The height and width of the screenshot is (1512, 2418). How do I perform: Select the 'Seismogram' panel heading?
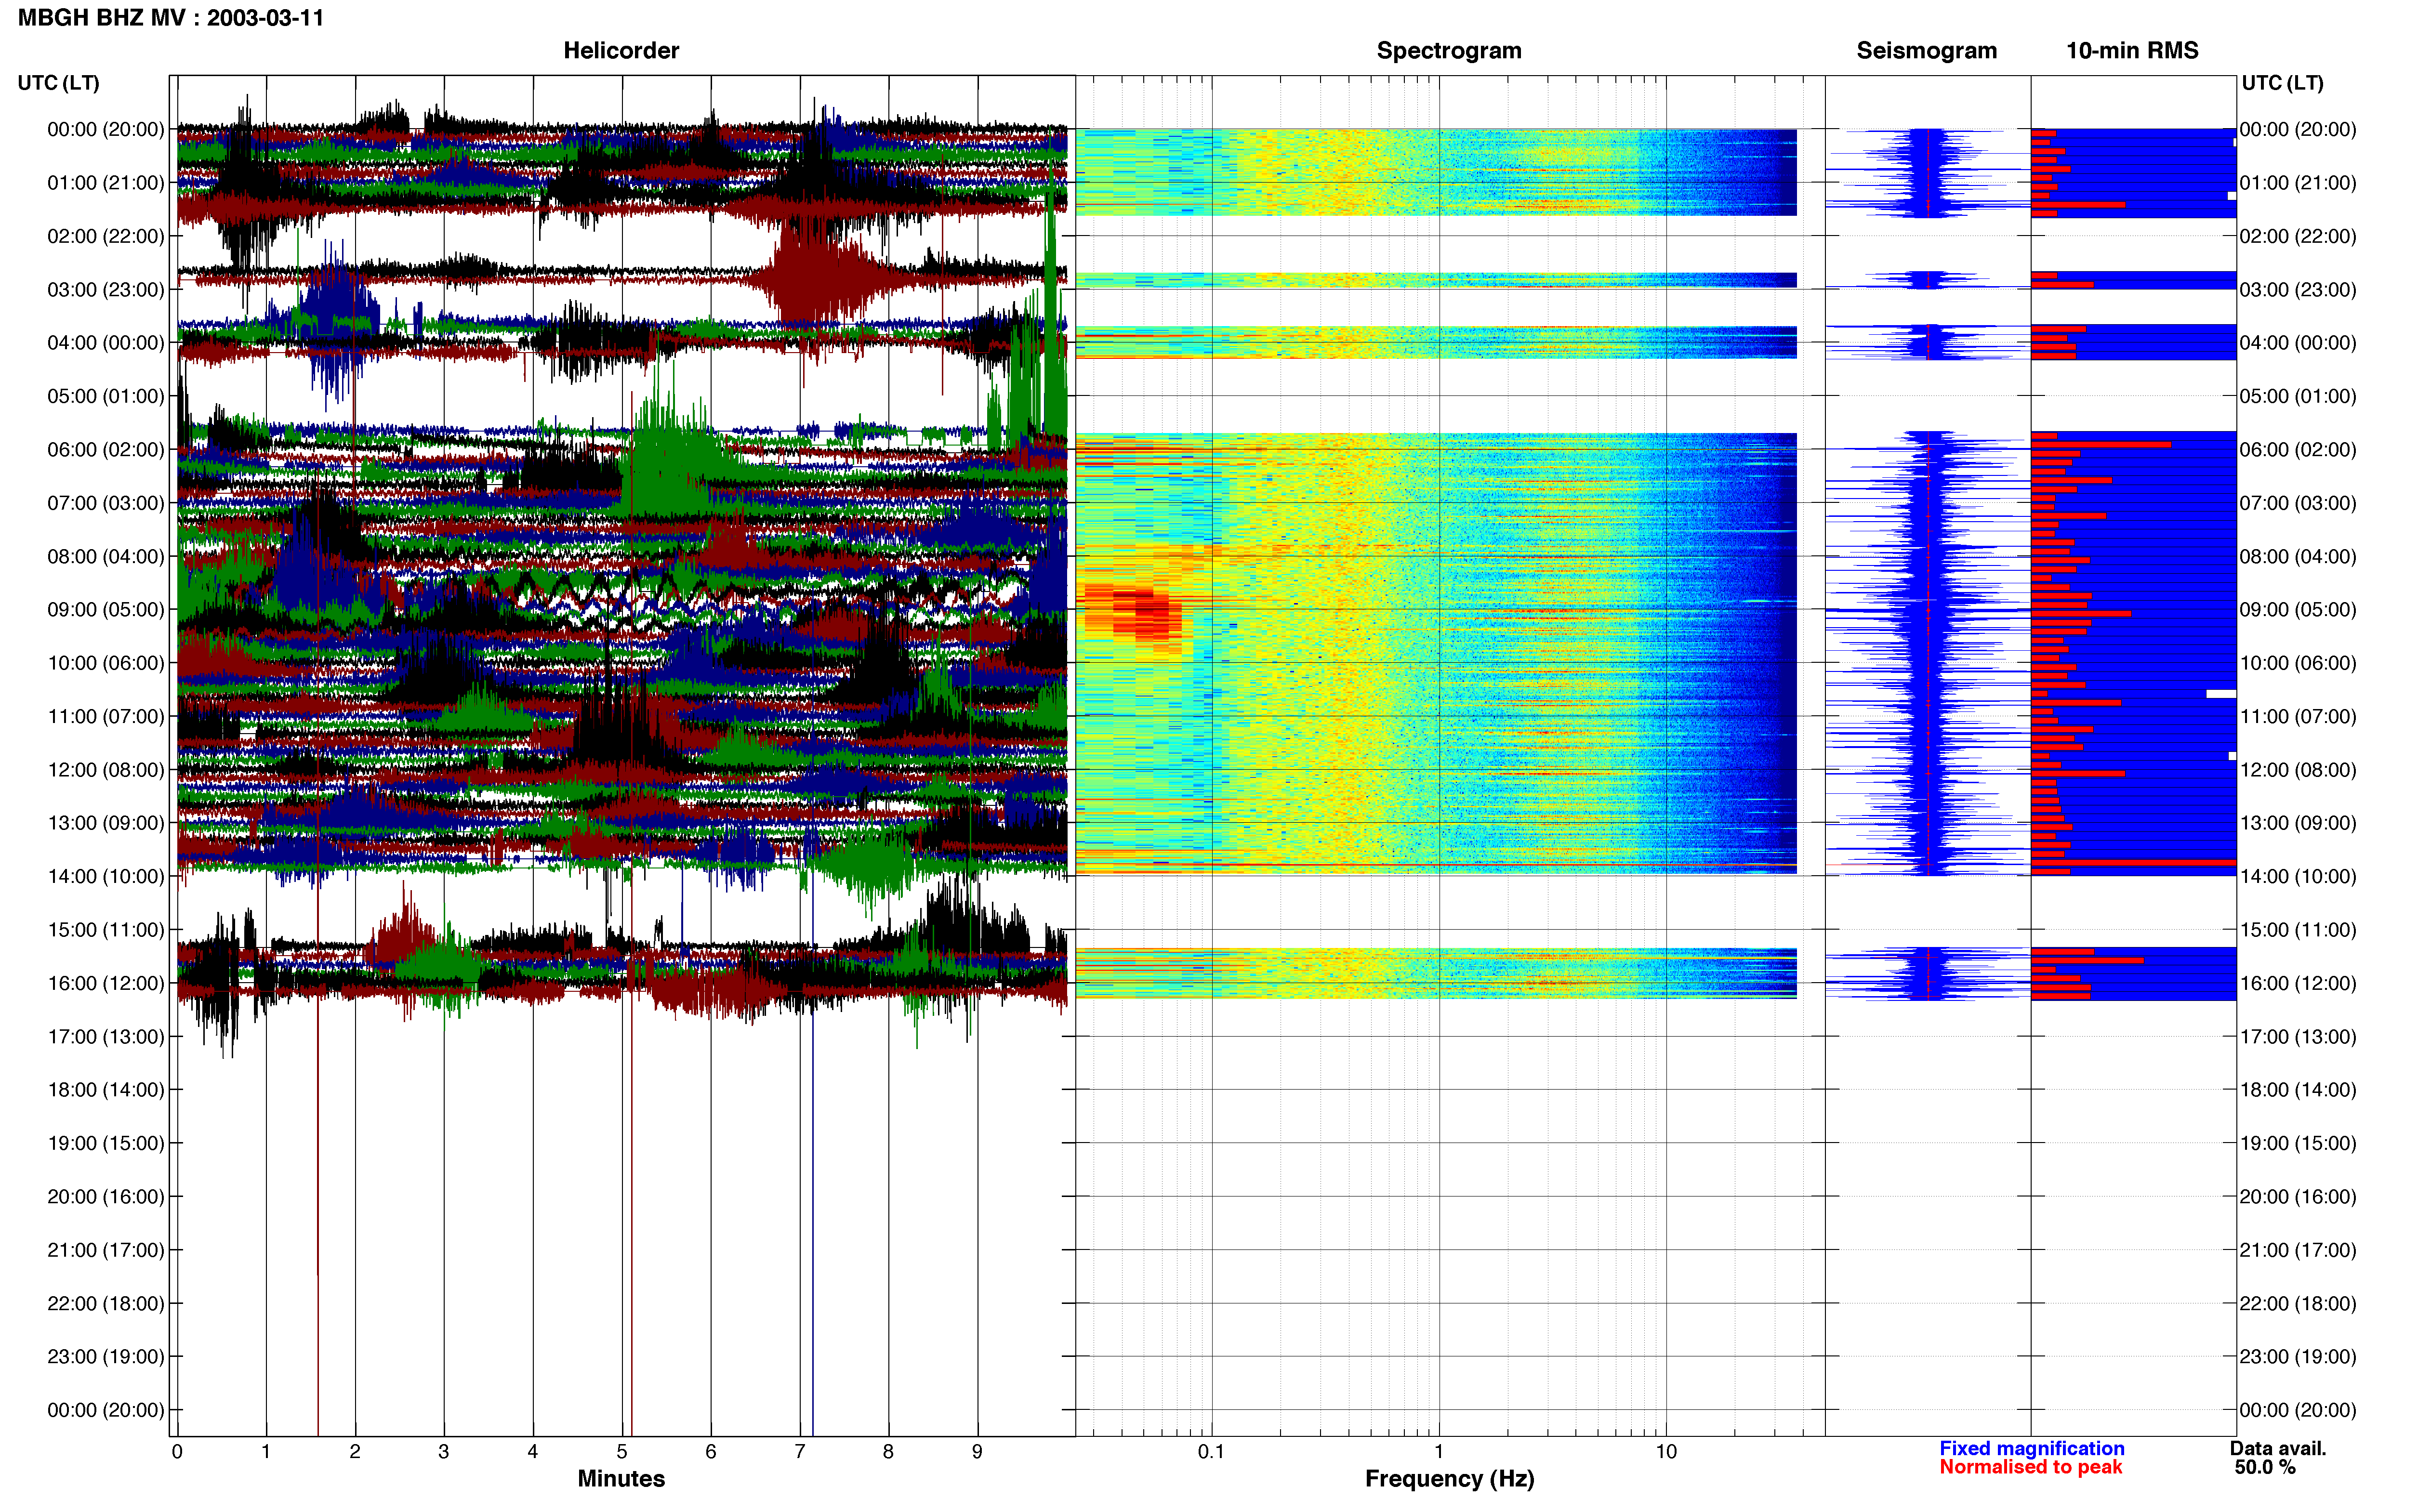click(1926, 50)
